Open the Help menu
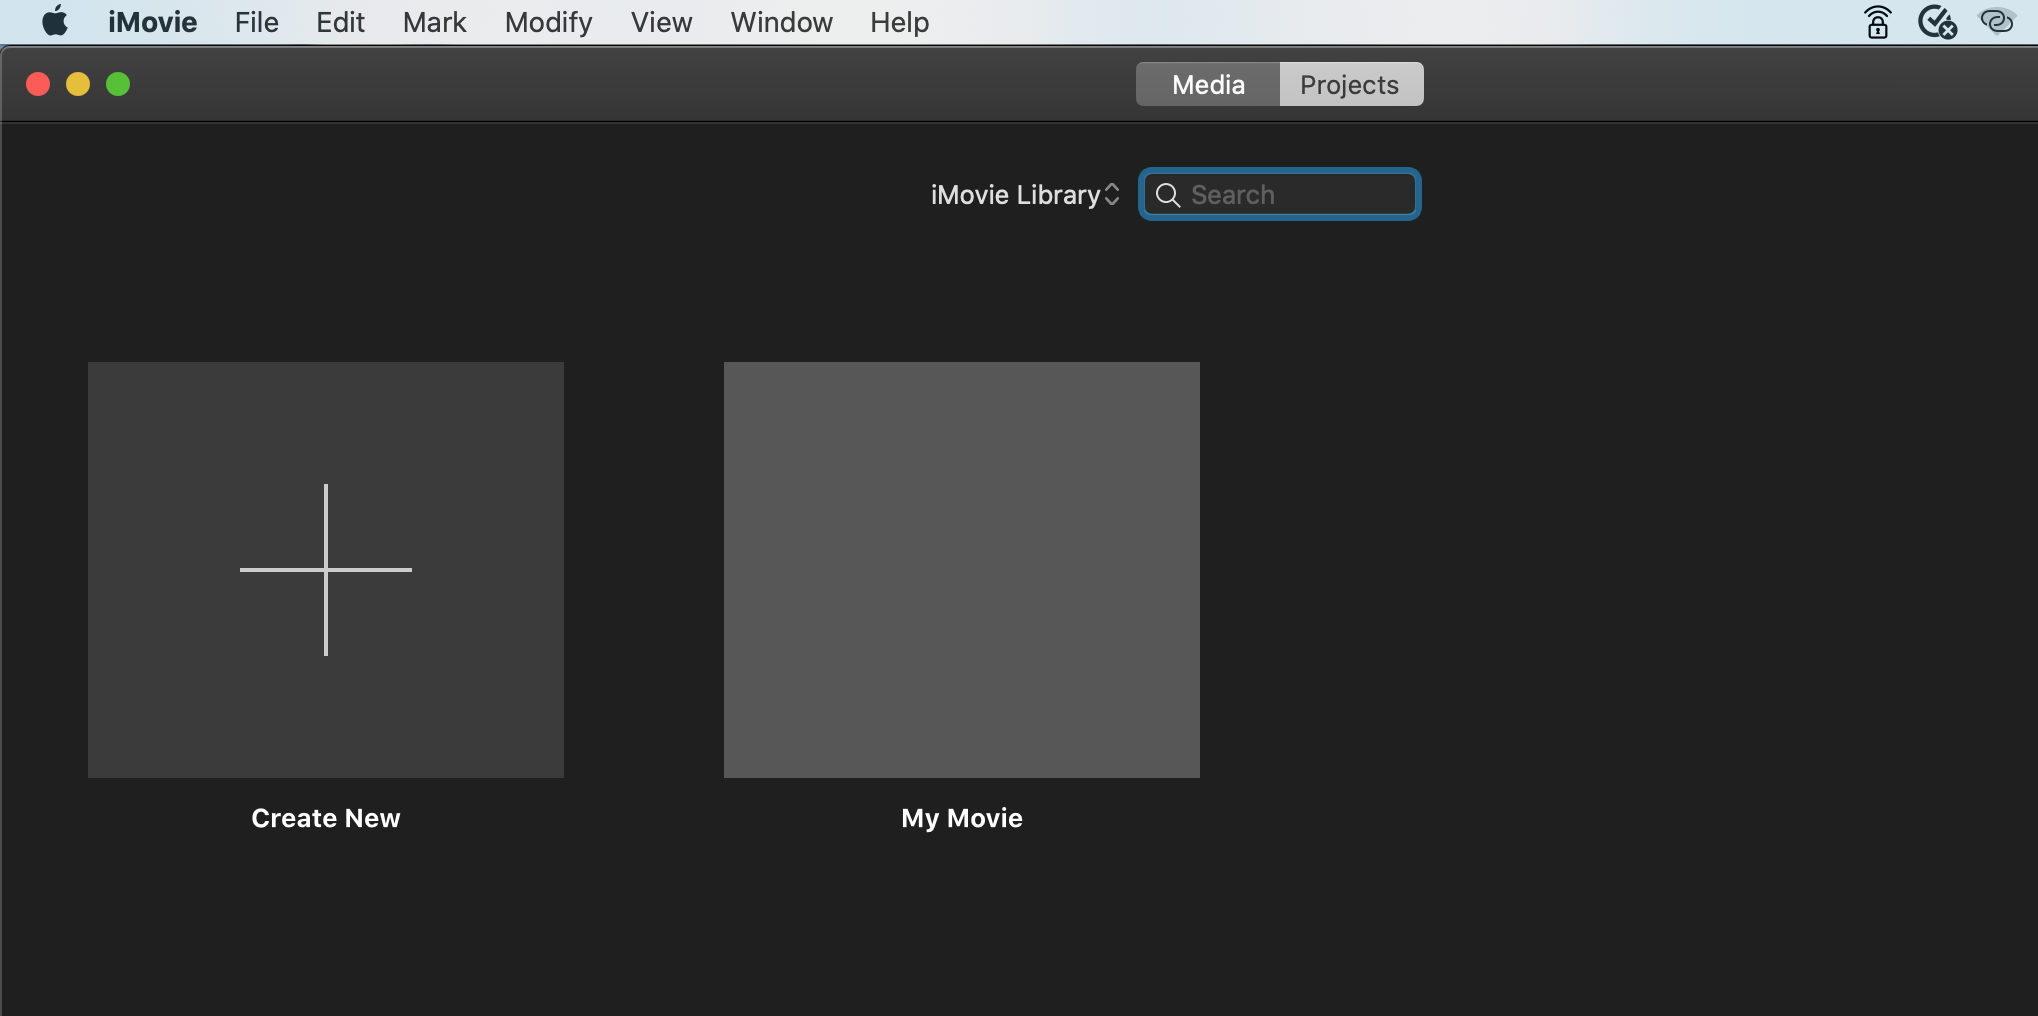Screen dimensions: 2038x1016 coord(899,22)
